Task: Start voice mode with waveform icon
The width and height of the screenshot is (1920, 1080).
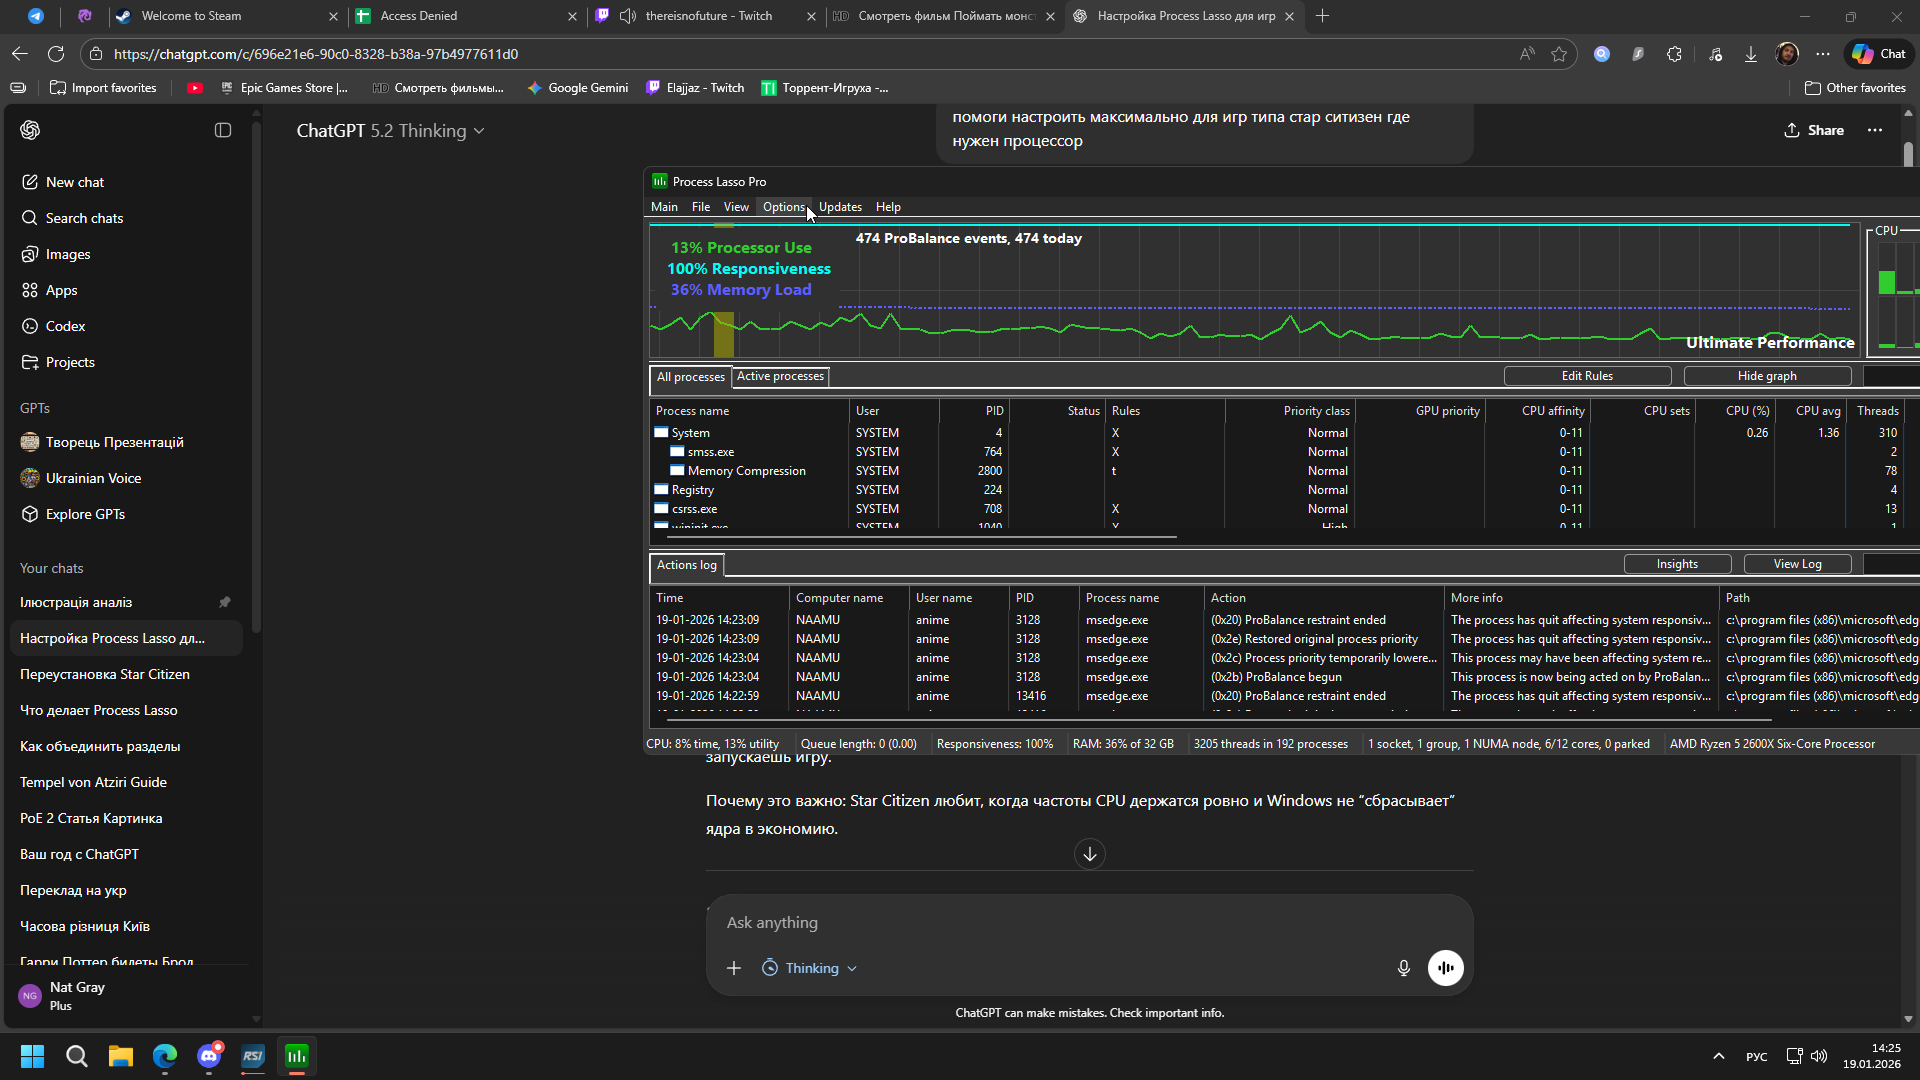Action: [x=1445, y=968]
